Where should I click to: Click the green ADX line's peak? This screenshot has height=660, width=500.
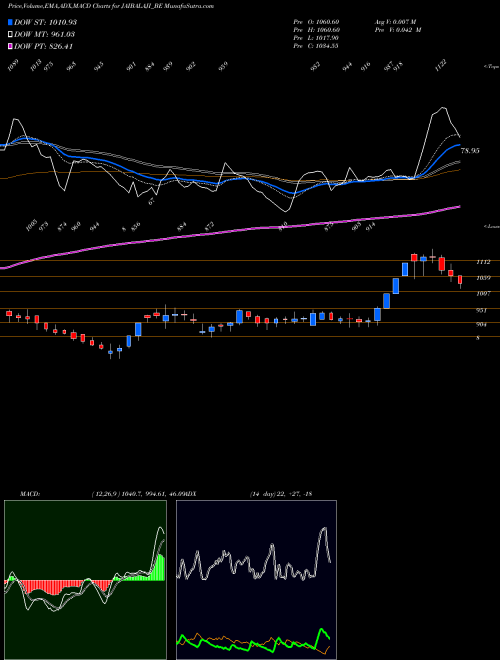point(322,630)
